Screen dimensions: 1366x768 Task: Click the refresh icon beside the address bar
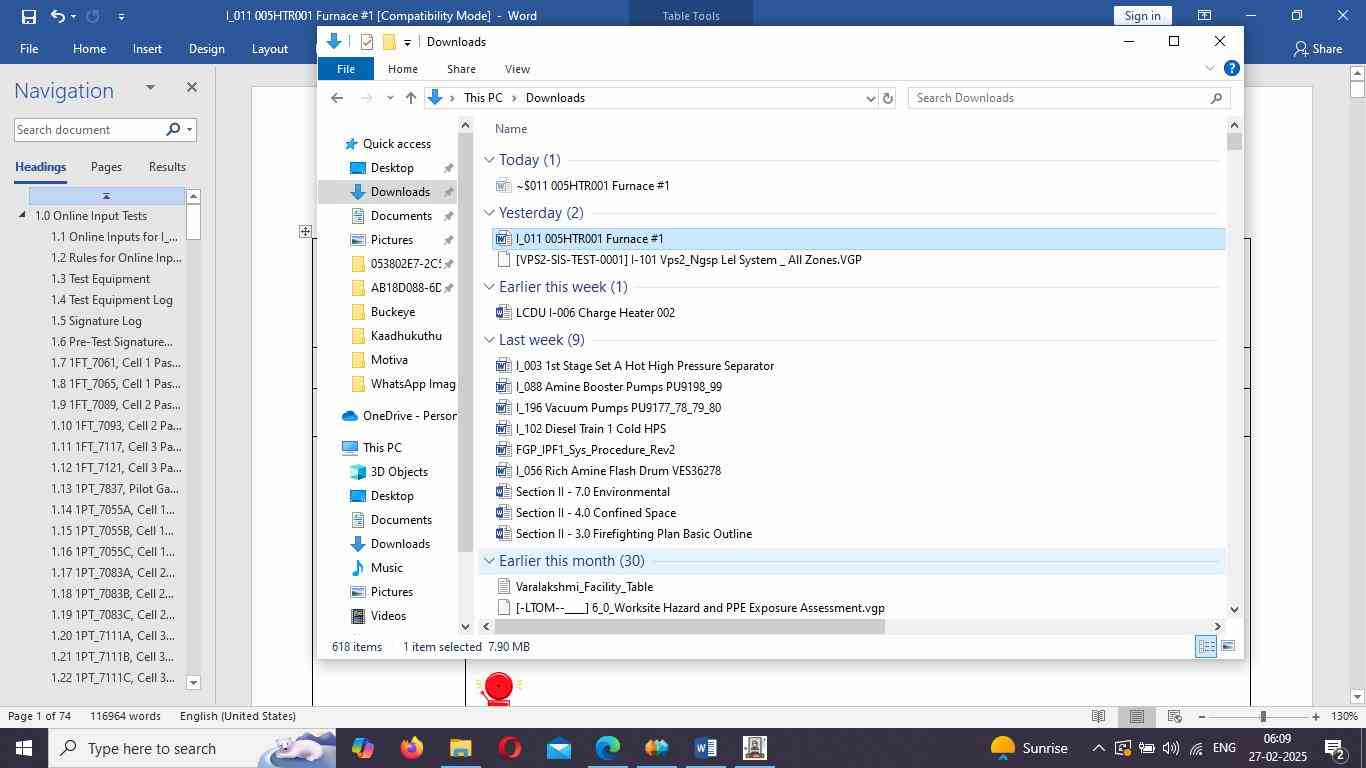pos(887,98)
